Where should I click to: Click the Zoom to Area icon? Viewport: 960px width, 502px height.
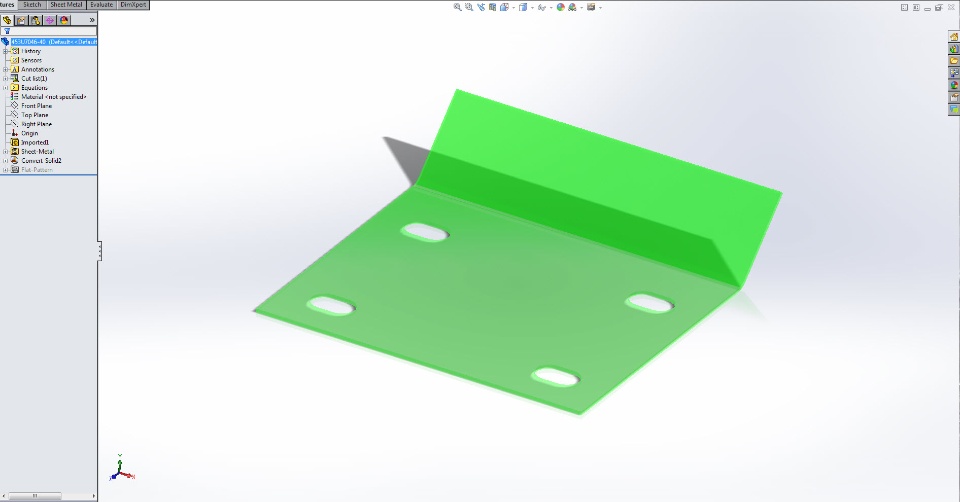click(469, 7)
